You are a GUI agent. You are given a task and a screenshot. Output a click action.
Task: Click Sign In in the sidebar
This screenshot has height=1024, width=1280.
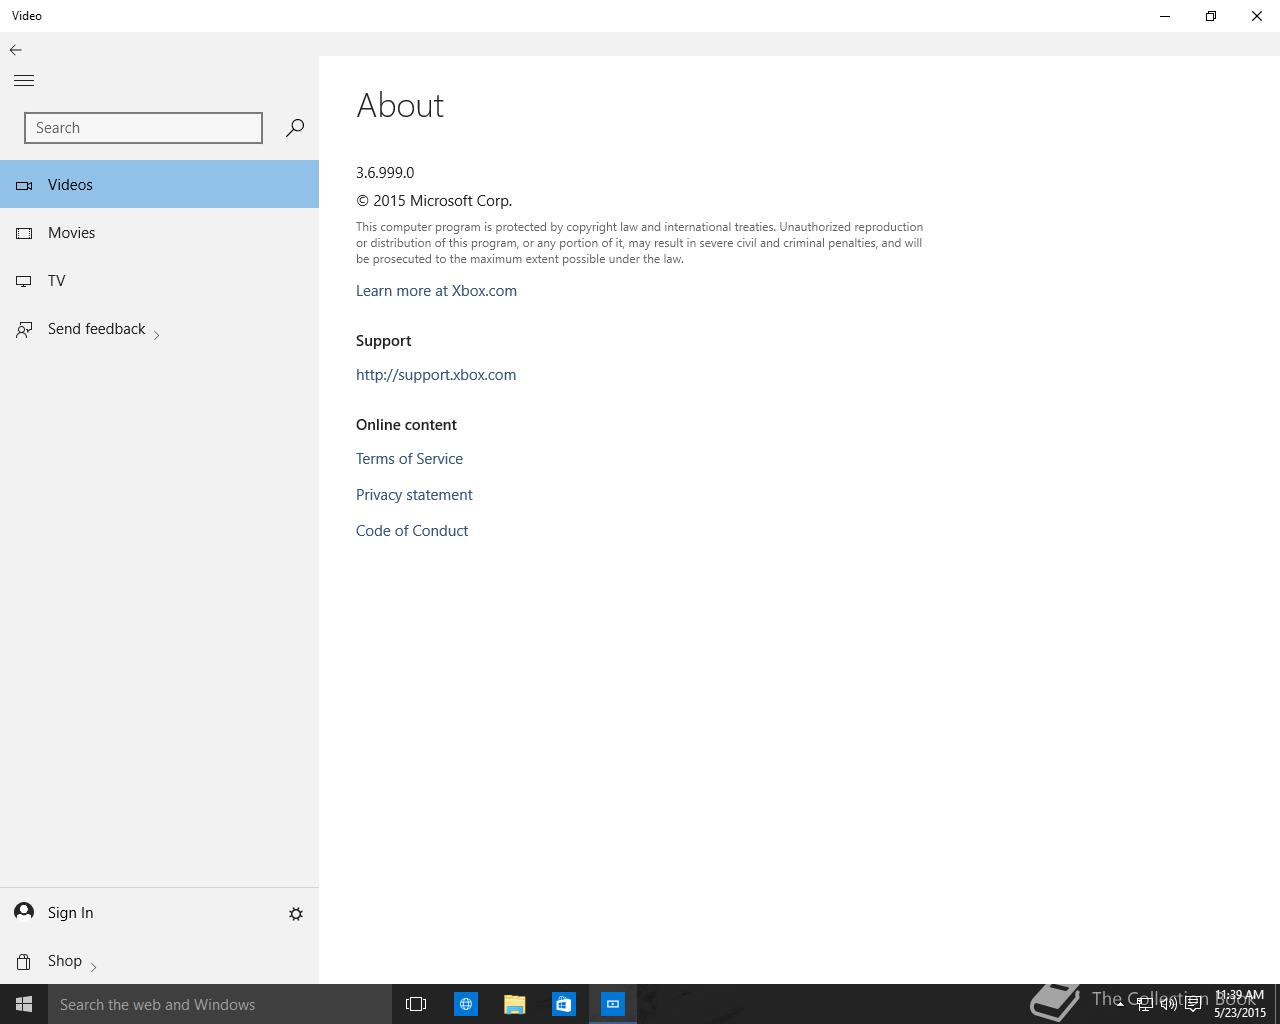click(70, 912)
